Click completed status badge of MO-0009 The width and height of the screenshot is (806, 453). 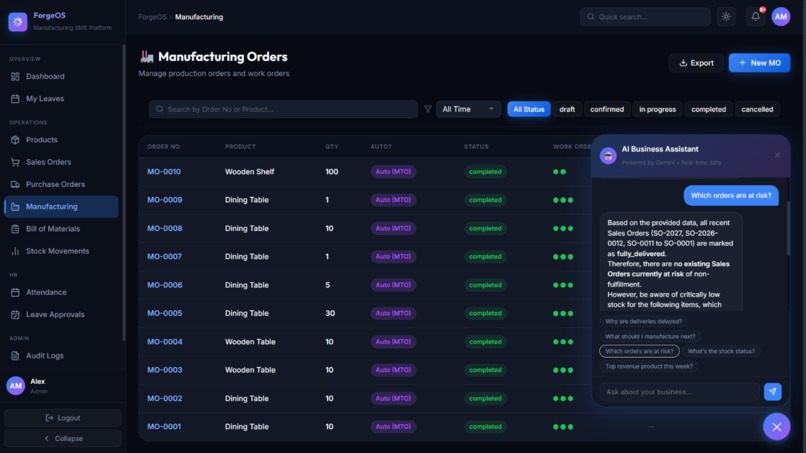(x=485, y=200)
